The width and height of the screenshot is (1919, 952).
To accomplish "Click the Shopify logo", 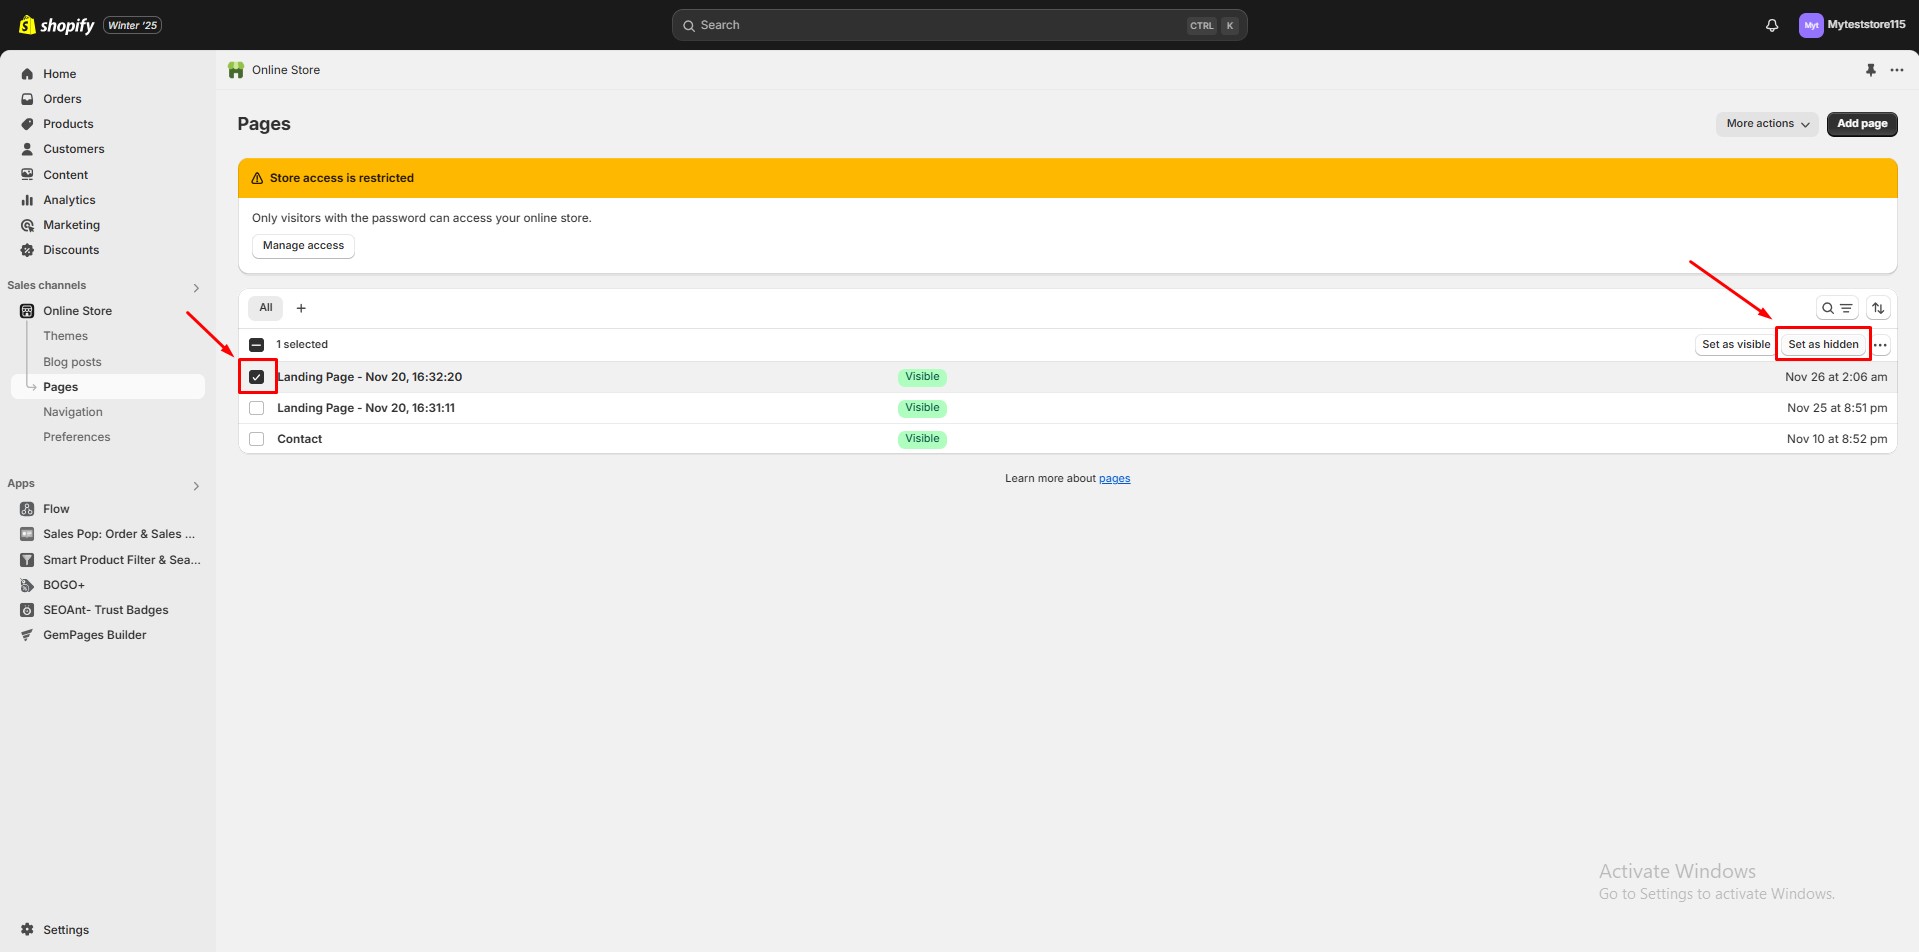I will point(57,25).
